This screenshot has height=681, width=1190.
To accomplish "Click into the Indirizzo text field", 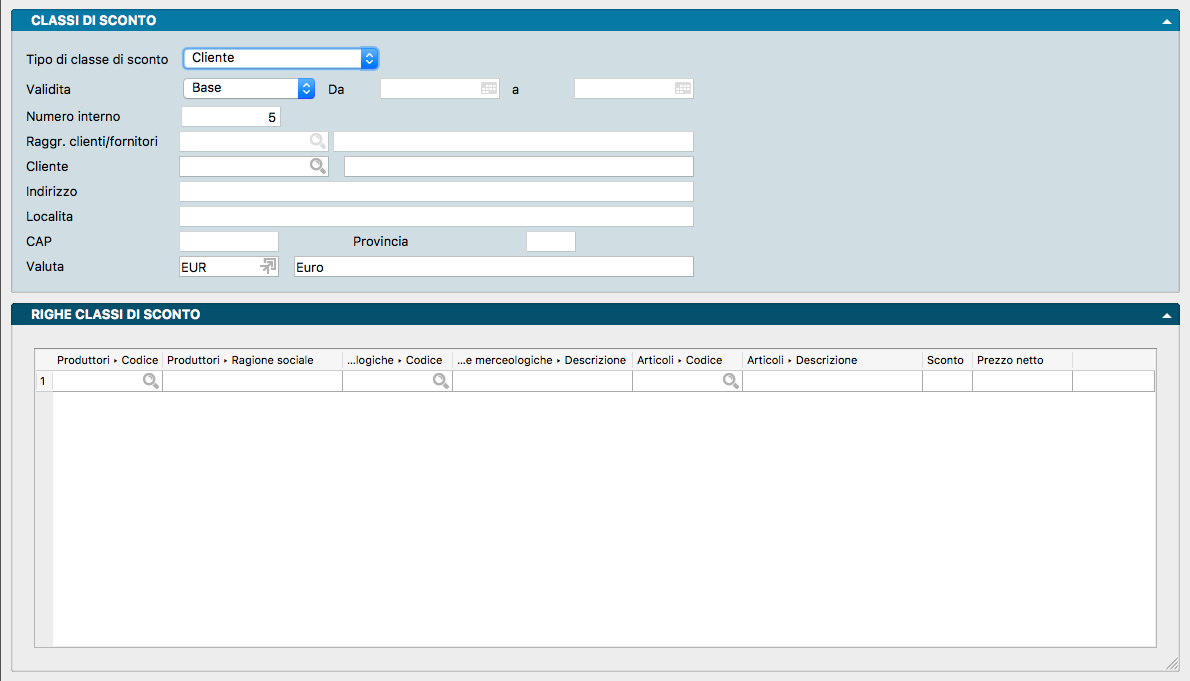I will pyautogui.click(x=435, y=191).
